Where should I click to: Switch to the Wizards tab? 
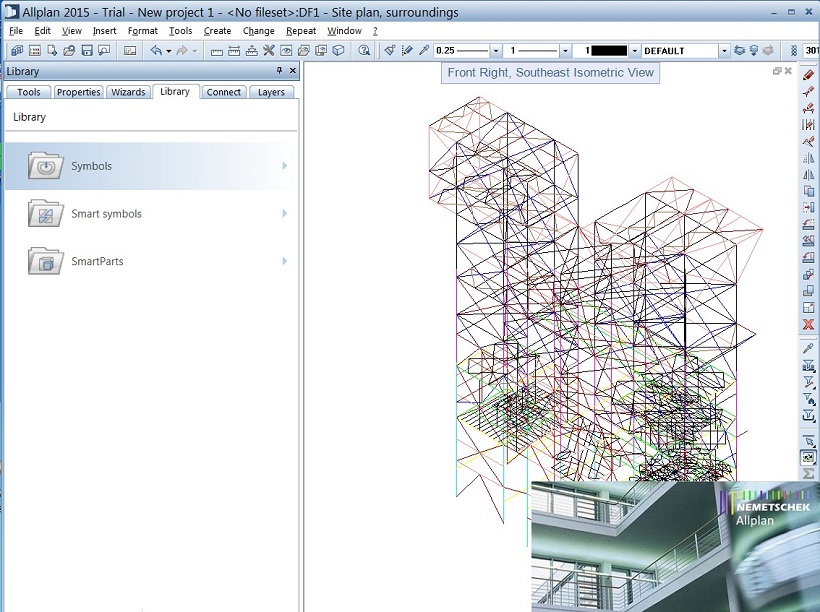128,92
